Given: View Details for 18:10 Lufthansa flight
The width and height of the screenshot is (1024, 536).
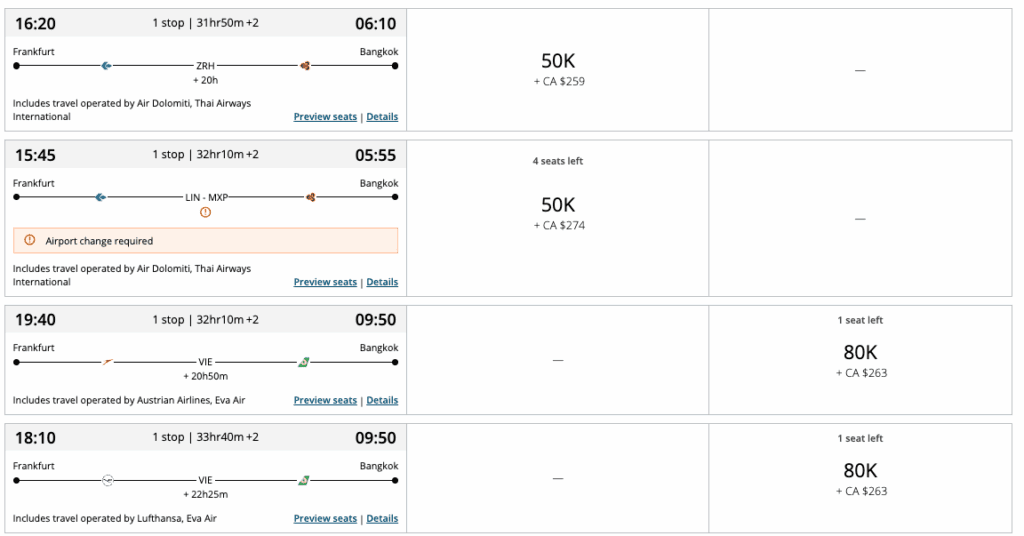Looking at the screenshot, I should 382,518.
